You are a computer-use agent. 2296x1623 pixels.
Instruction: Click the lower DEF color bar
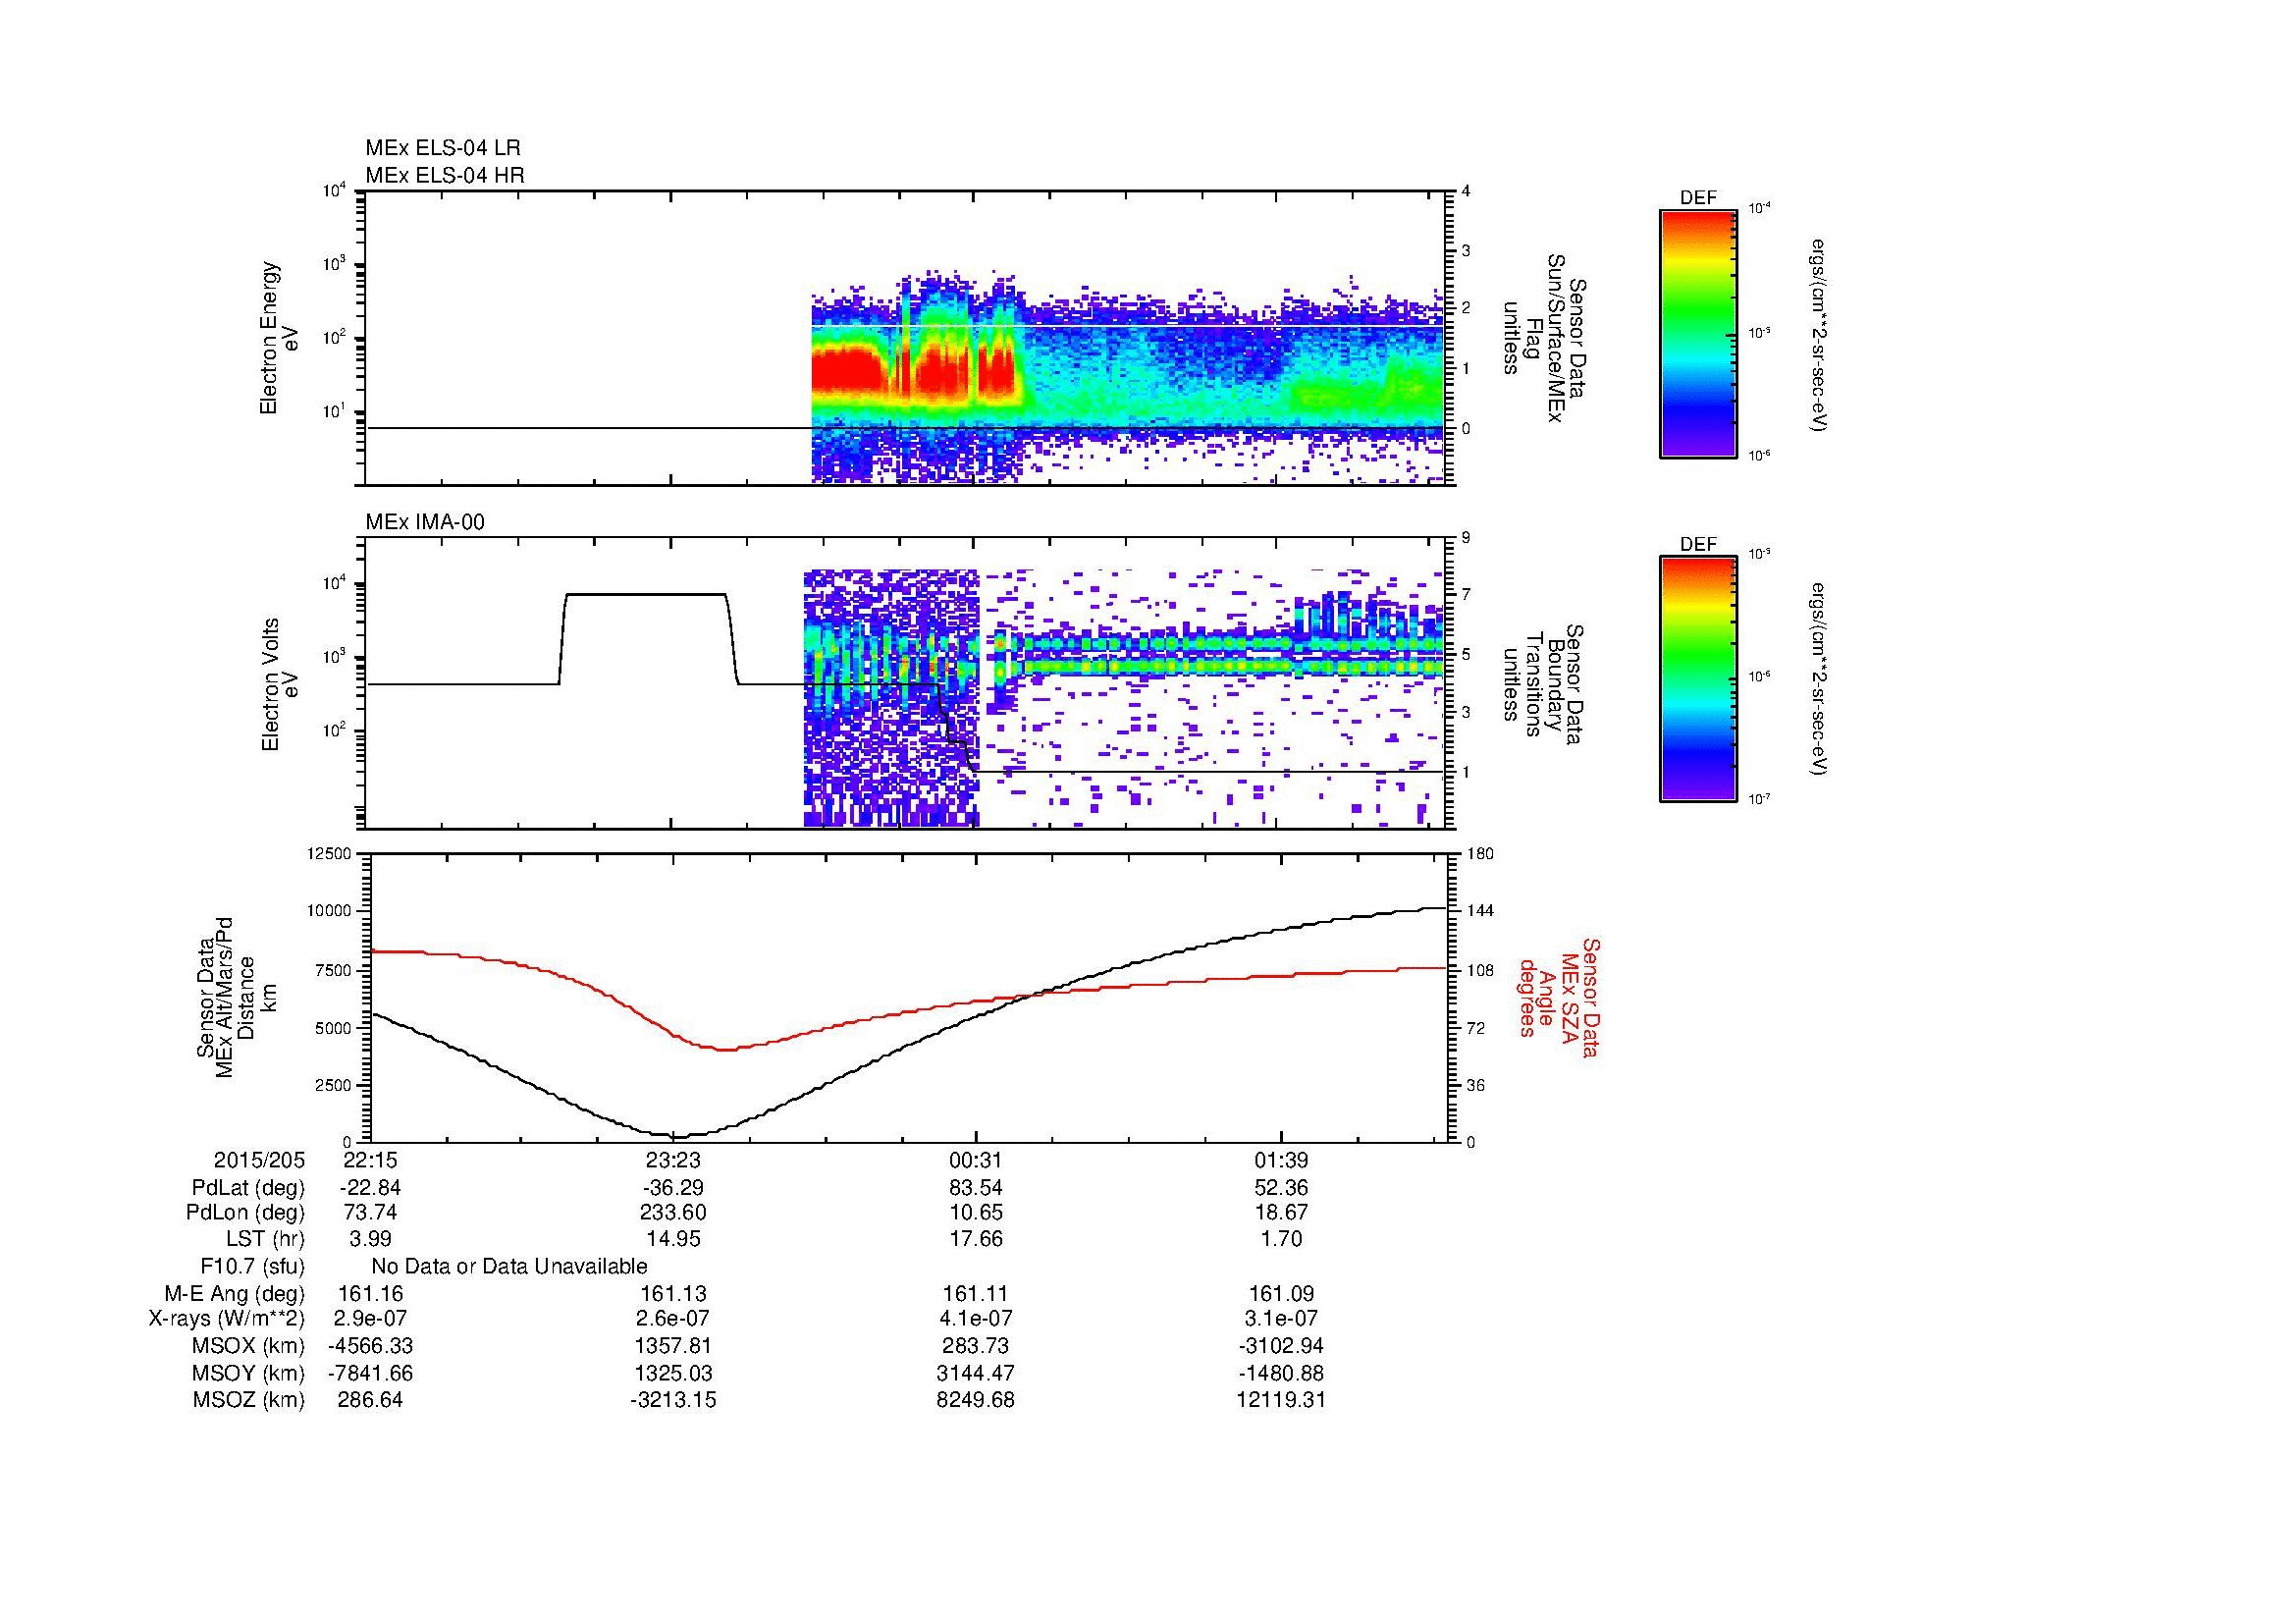[x=1698, y=679]
